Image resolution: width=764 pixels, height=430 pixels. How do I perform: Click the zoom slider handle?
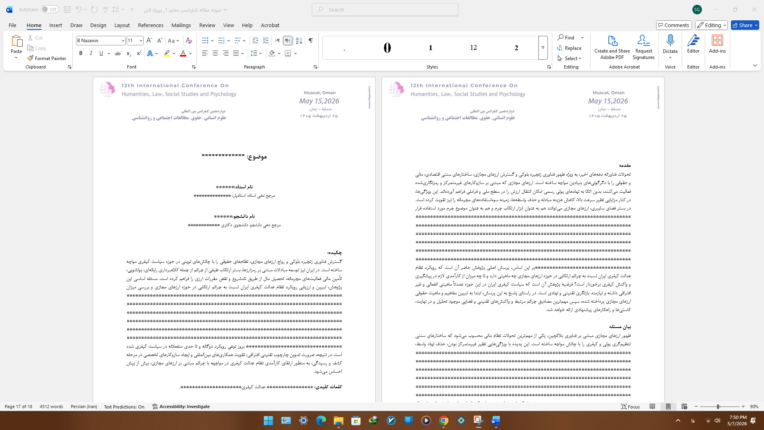718,407
